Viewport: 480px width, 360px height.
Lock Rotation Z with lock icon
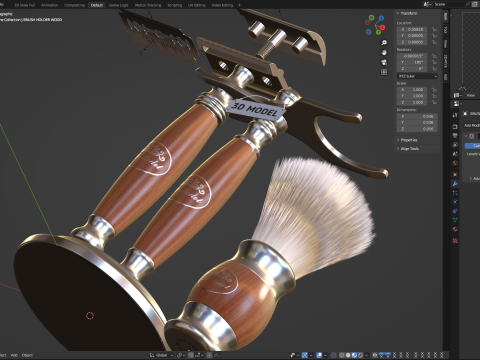coord(434,69)
